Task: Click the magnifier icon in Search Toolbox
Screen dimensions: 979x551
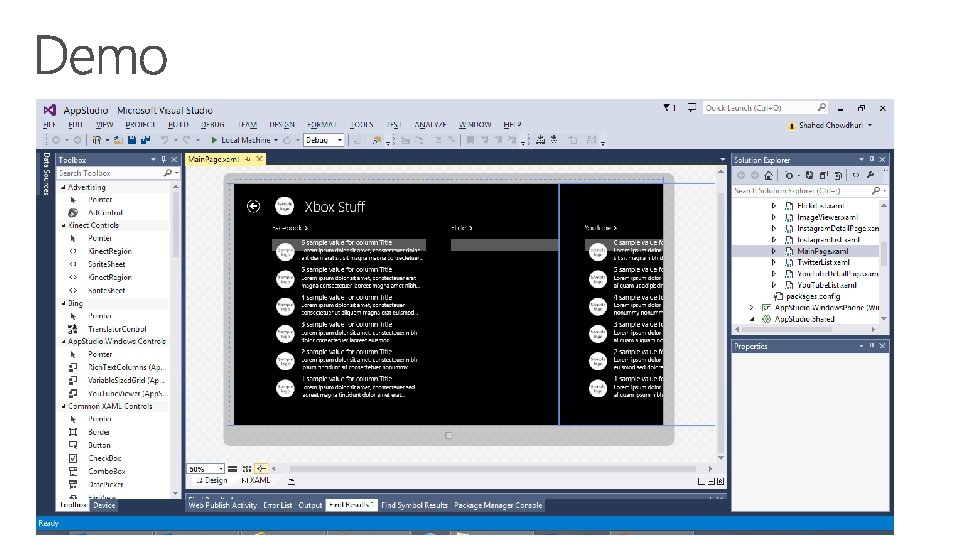Action: coord(167,173)
